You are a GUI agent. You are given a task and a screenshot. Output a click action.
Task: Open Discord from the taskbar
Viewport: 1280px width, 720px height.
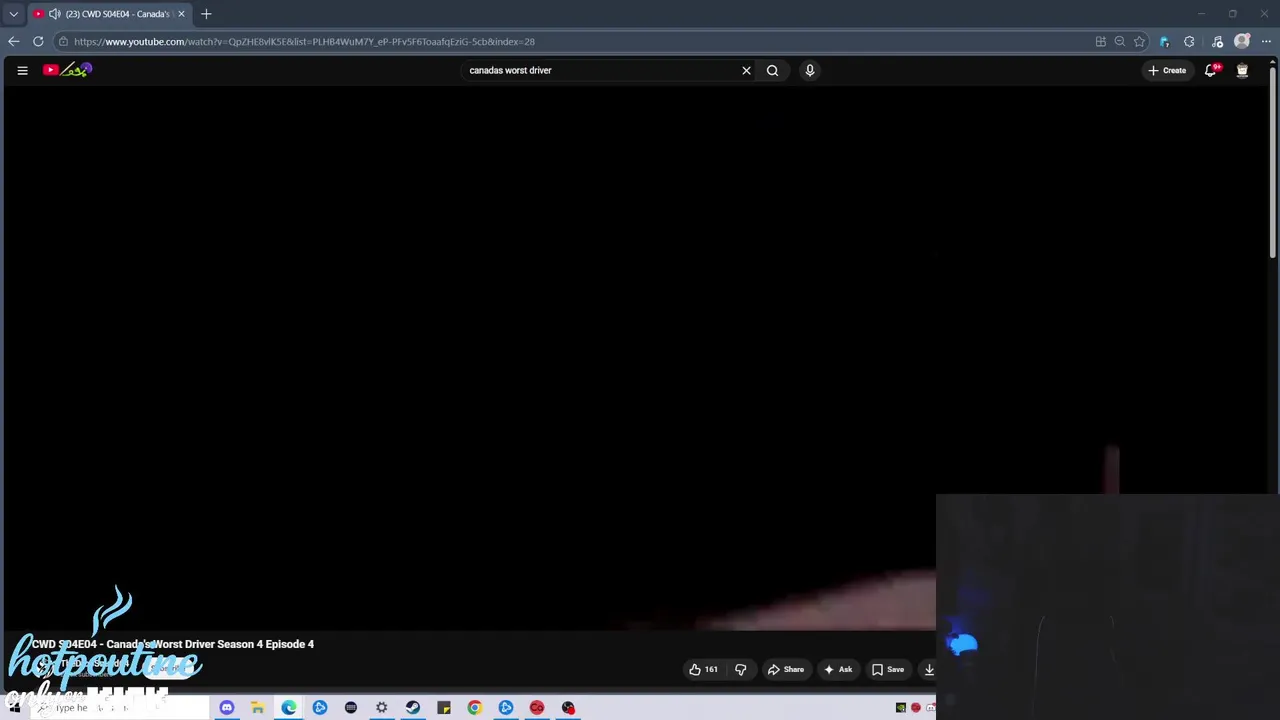click(227, 708)
